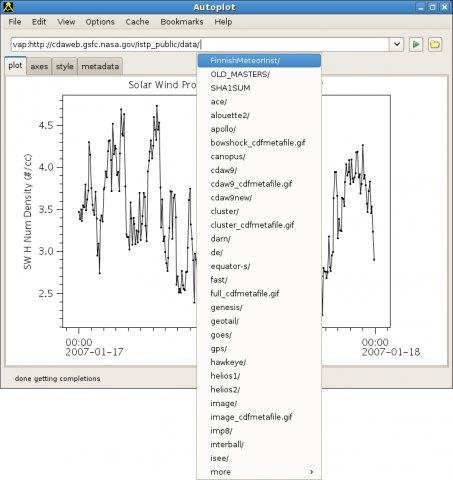Select cdaw9new/ directory completion

point(259,198)
